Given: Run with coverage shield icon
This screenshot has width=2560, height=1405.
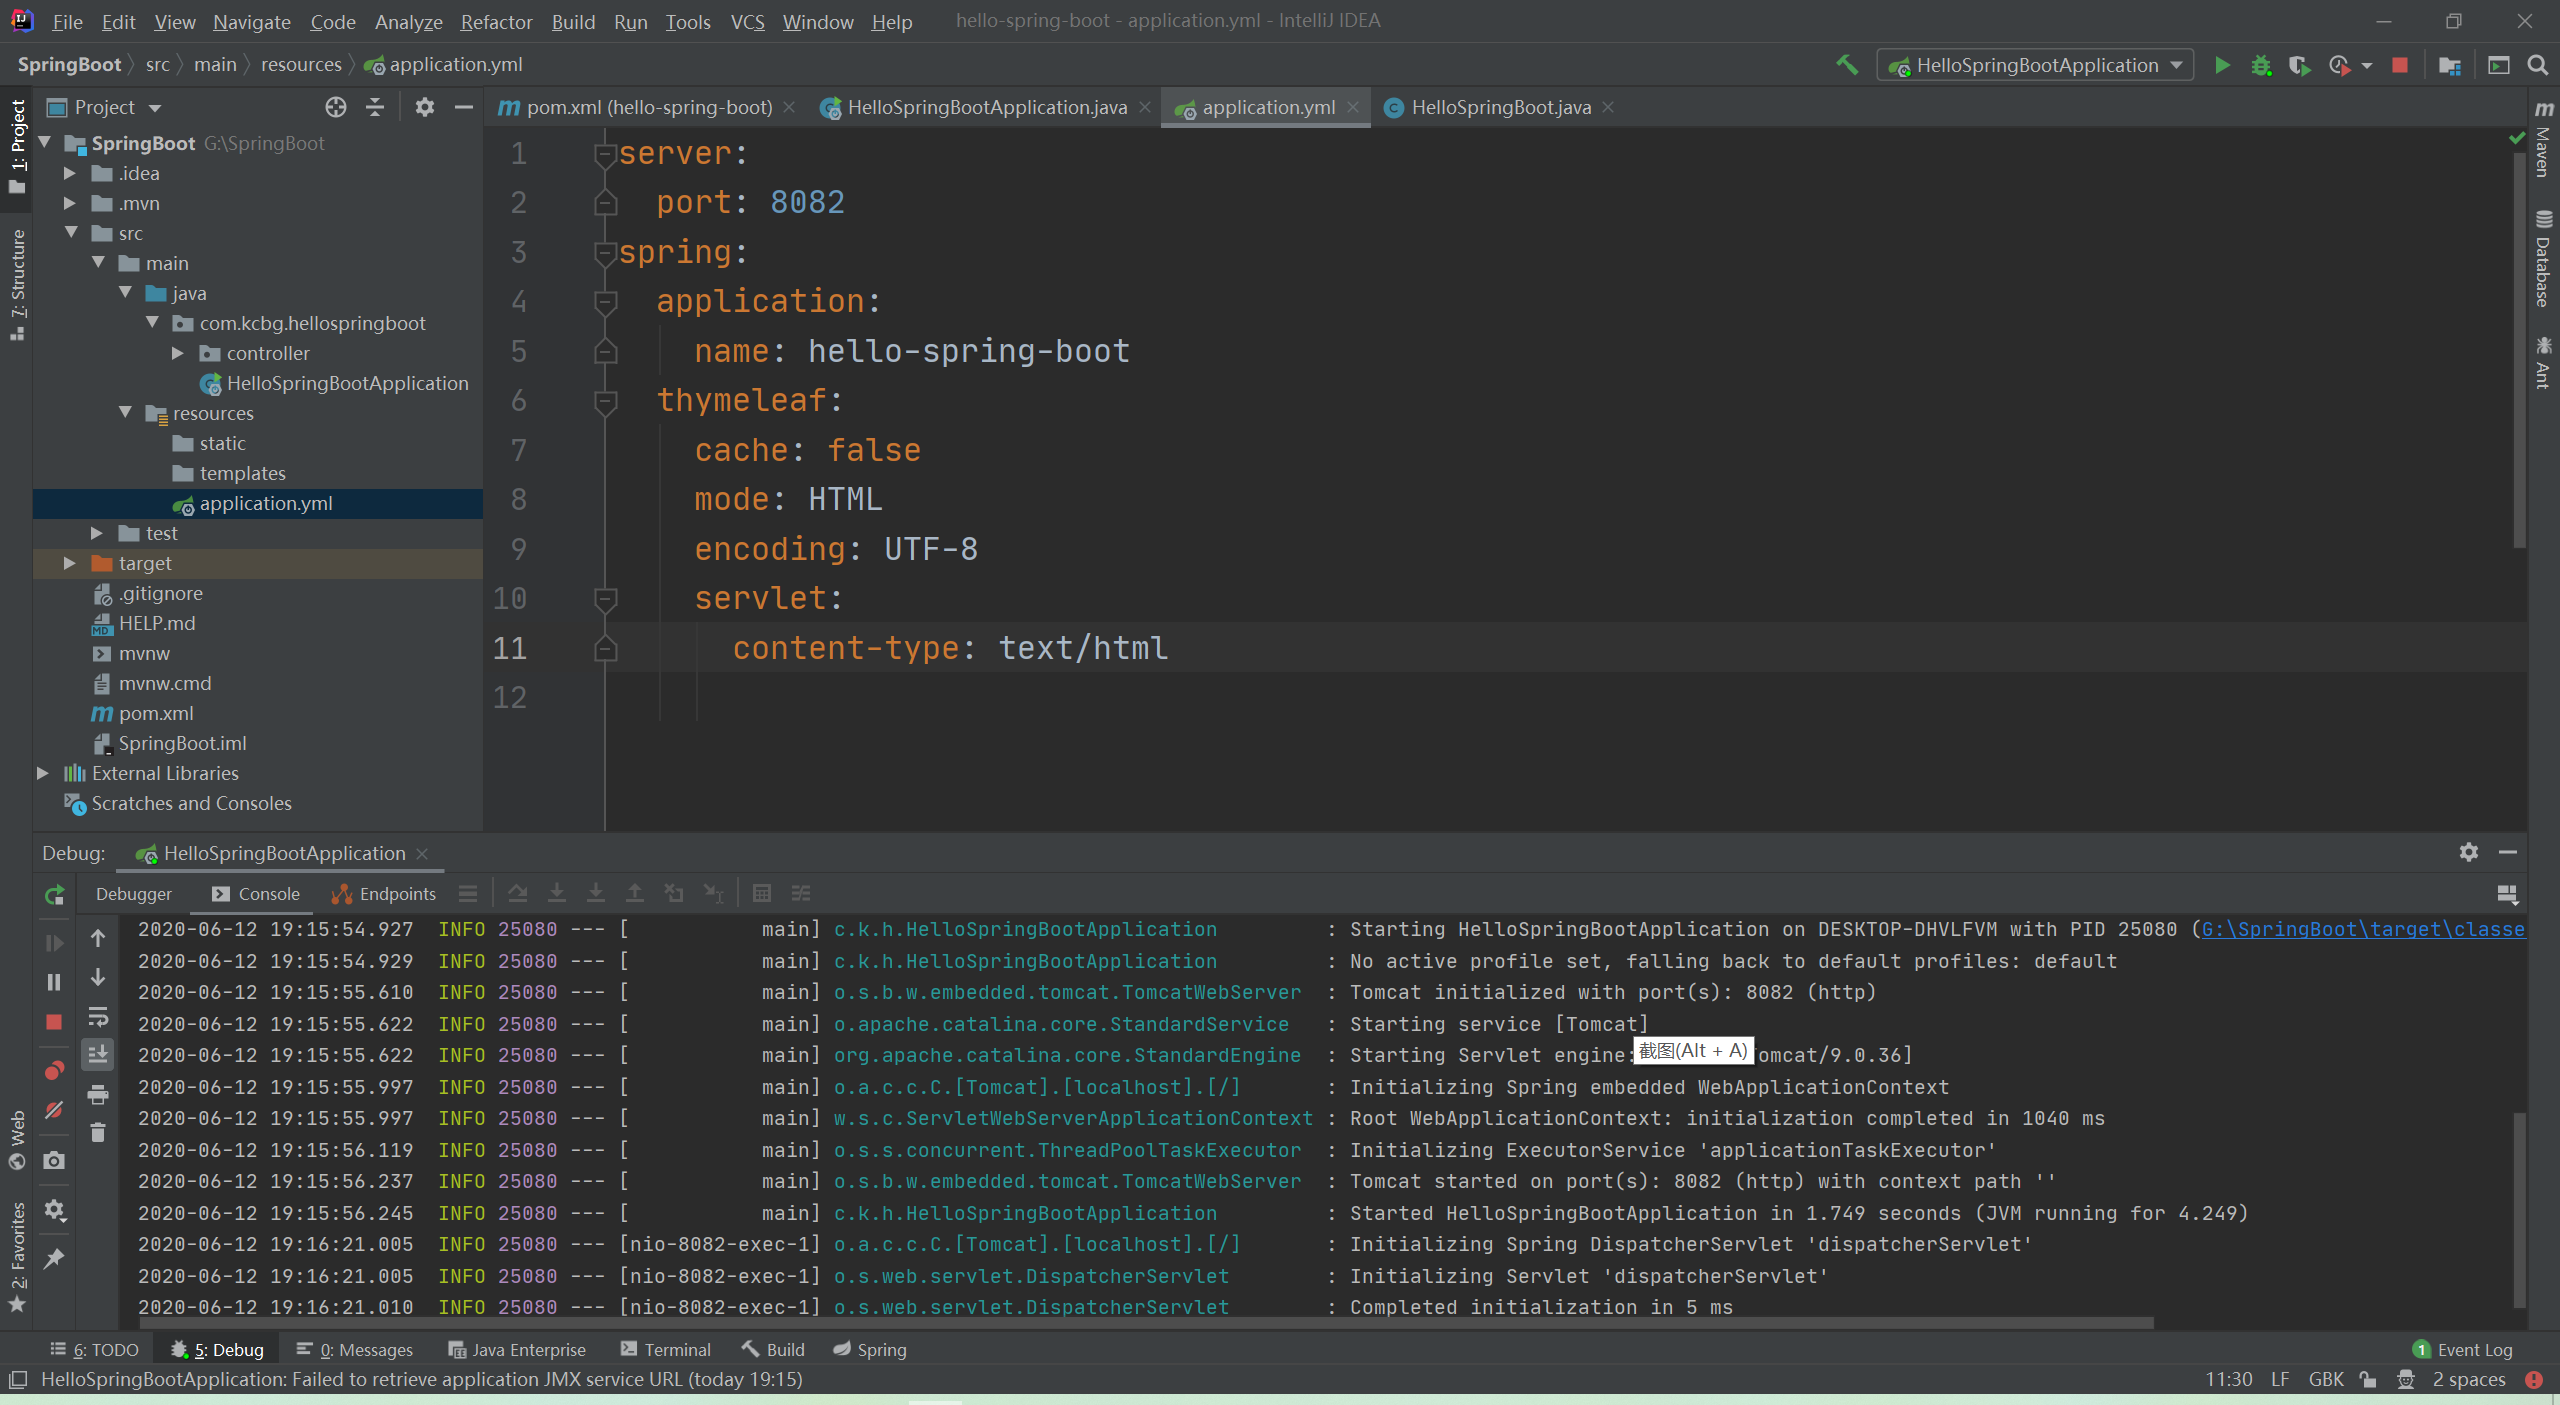Looking at the screenshot, I should point(2299,65).
